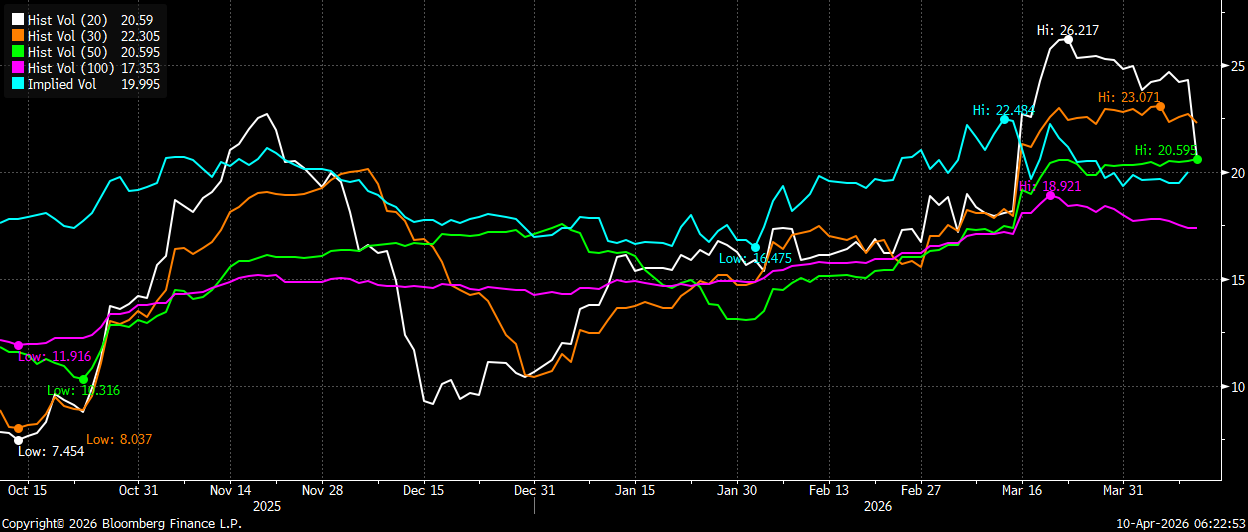Click the cyan Hi: 22.484 marker dot
The height and width of the screenshot is (532, 1248).
pyautogui.click(x=1005, y=119)
